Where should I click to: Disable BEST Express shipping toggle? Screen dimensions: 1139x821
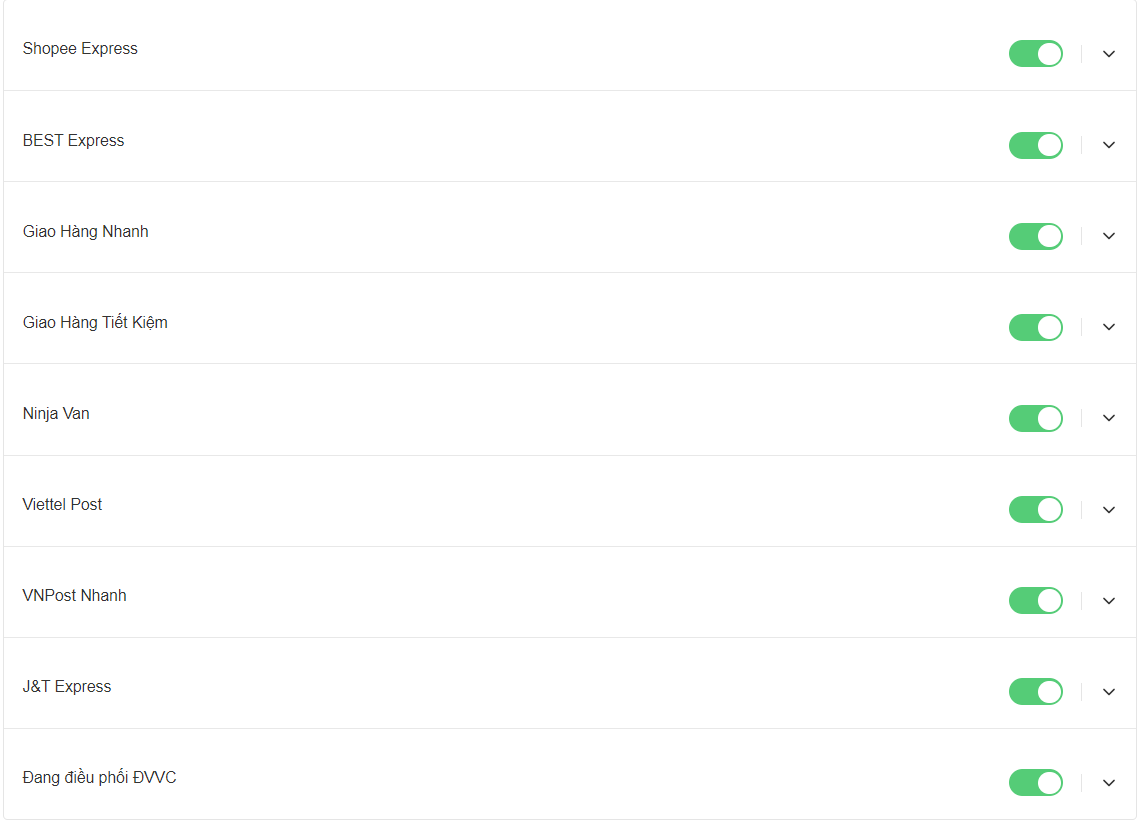point(1035,145)
